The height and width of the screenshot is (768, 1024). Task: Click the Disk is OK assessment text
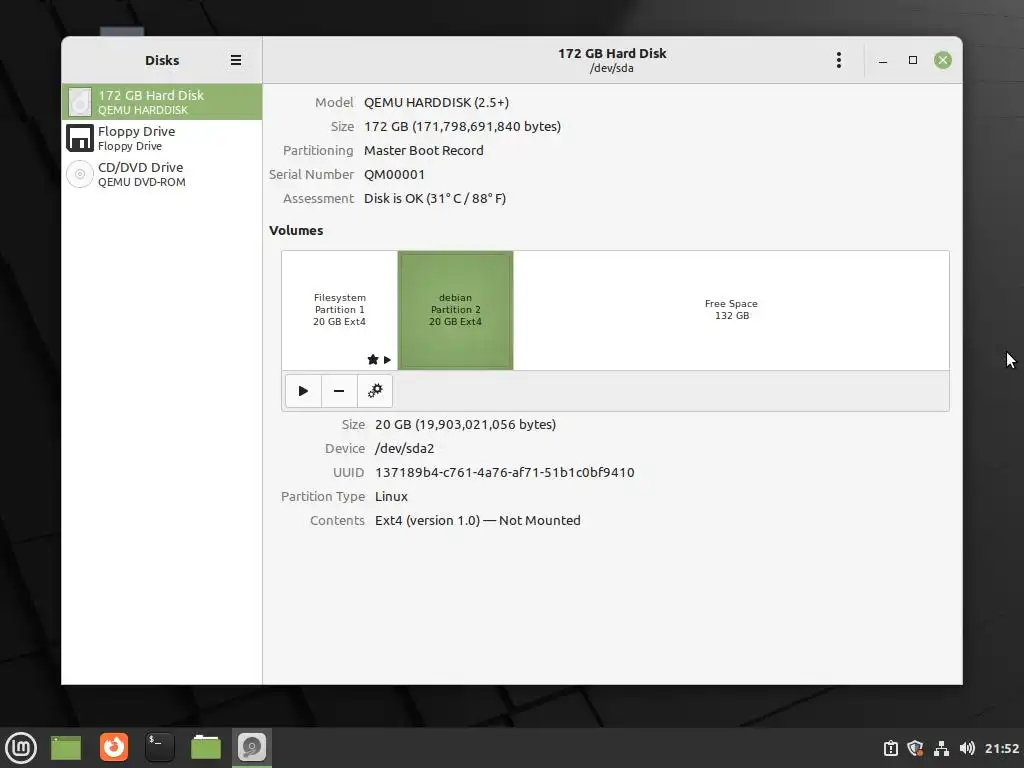435,199
